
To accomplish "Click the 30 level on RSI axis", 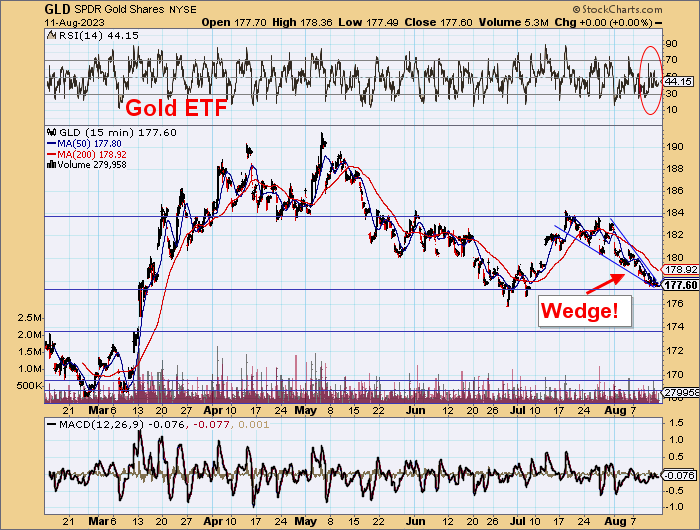I will (x=671, y=94).
